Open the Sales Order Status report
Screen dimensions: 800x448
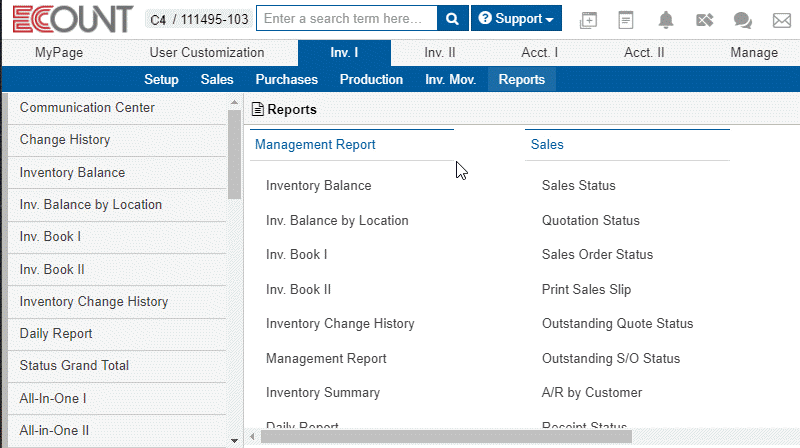597,255
